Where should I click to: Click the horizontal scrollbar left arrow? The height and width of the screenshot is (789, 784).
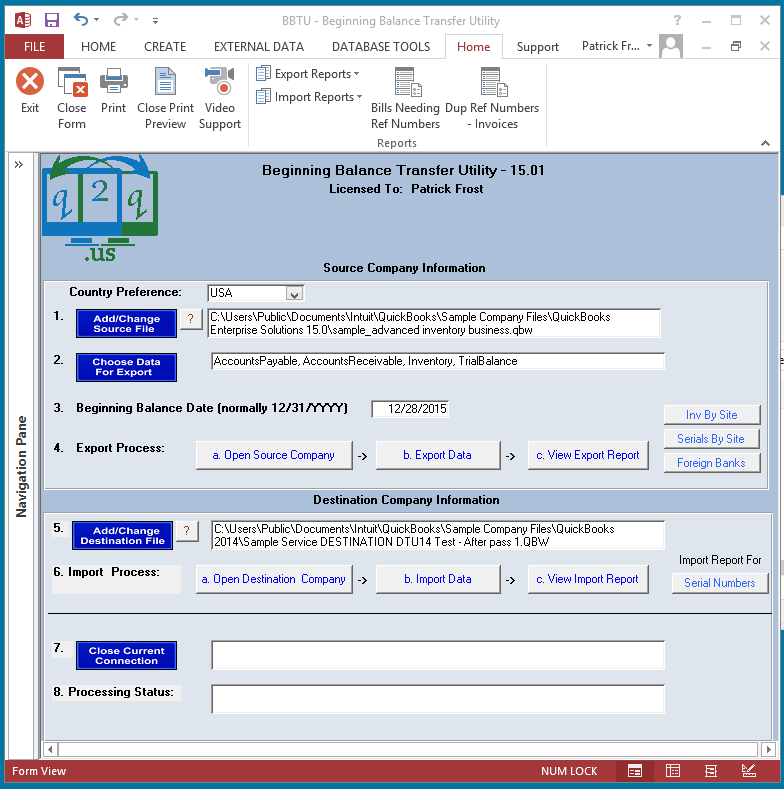coord(50,749)
